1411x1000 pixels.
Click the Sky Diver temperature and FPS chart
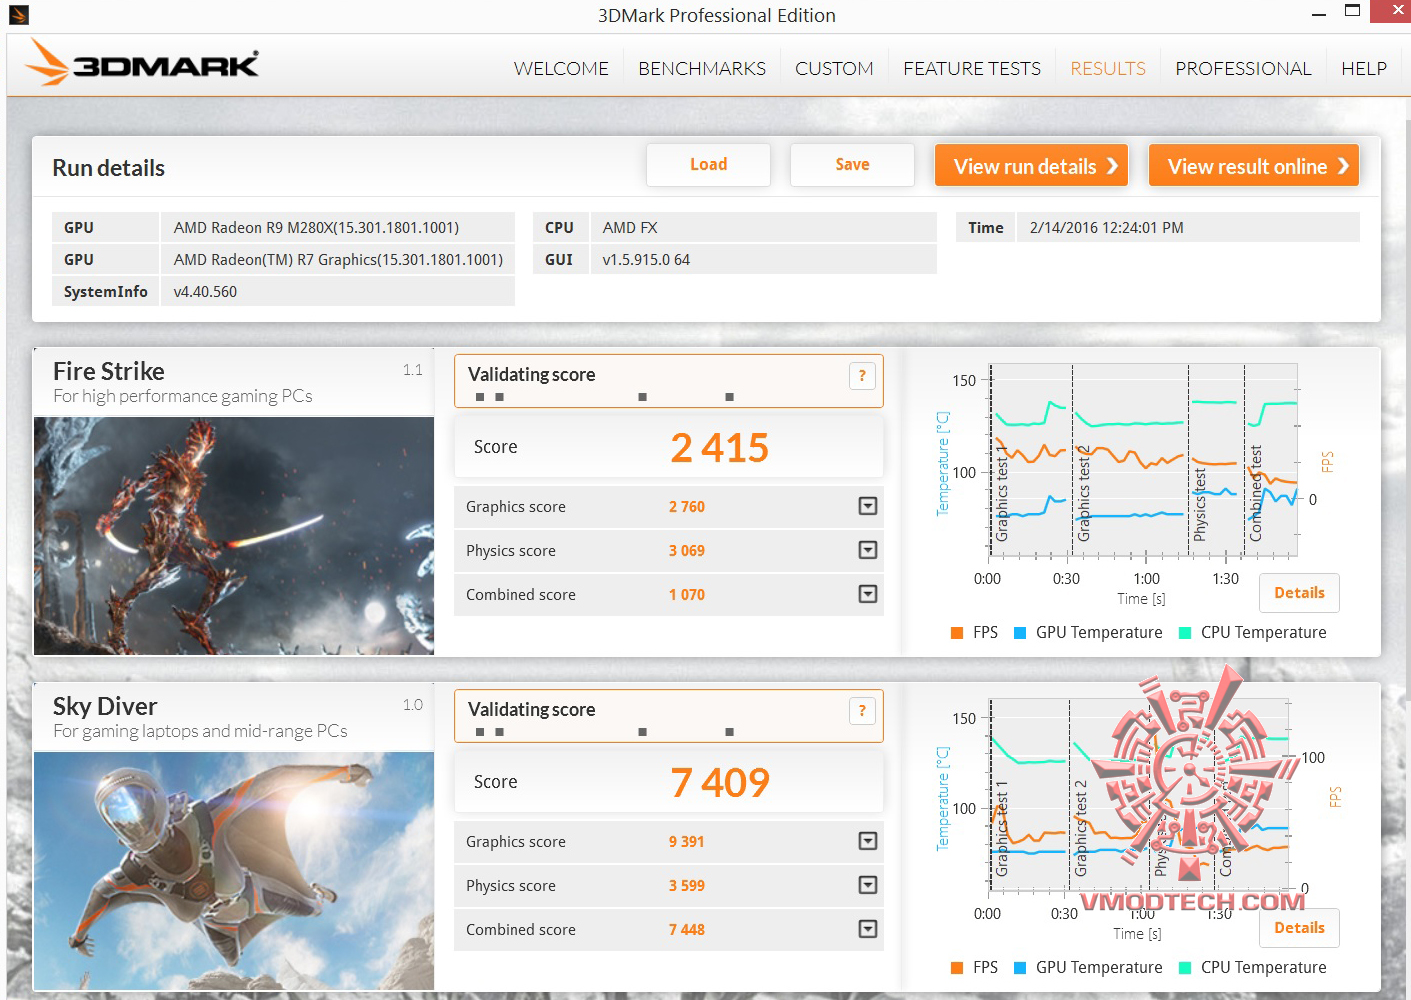(x=1139, y=796)
